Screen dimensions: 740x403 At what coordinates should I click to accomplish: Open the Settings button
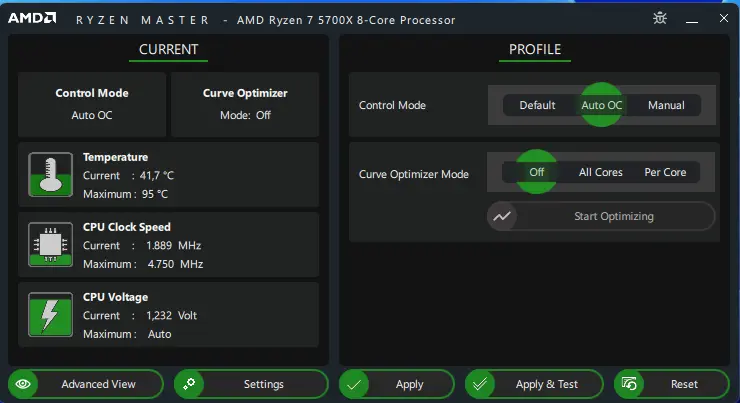tap(251, 384)
